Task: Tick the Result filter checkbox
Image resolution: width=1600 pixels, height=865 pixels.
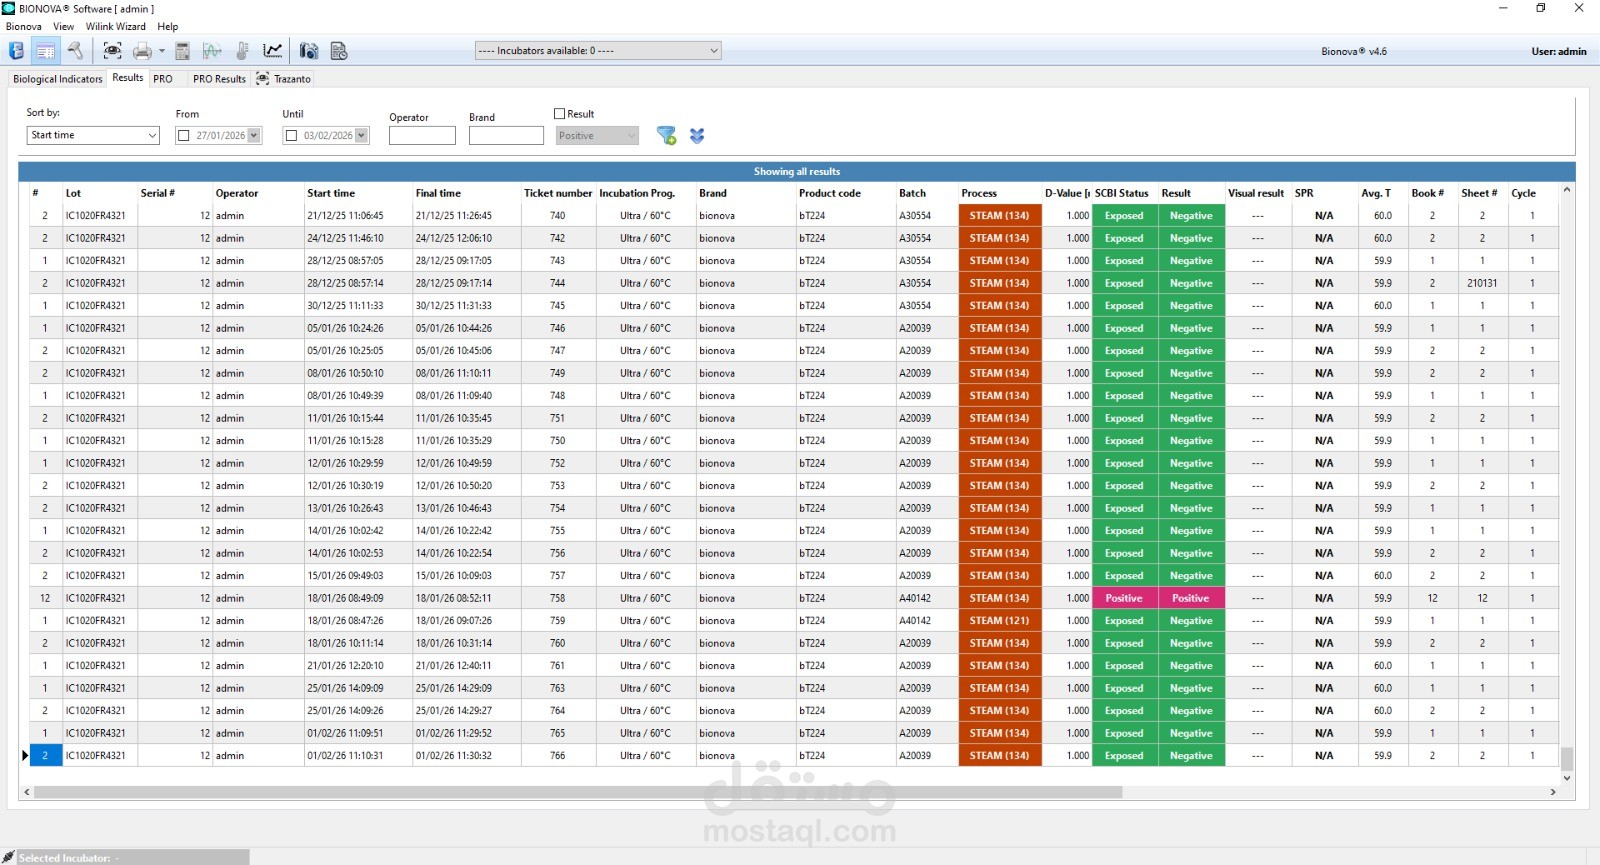Action: [x=560, y=114]
